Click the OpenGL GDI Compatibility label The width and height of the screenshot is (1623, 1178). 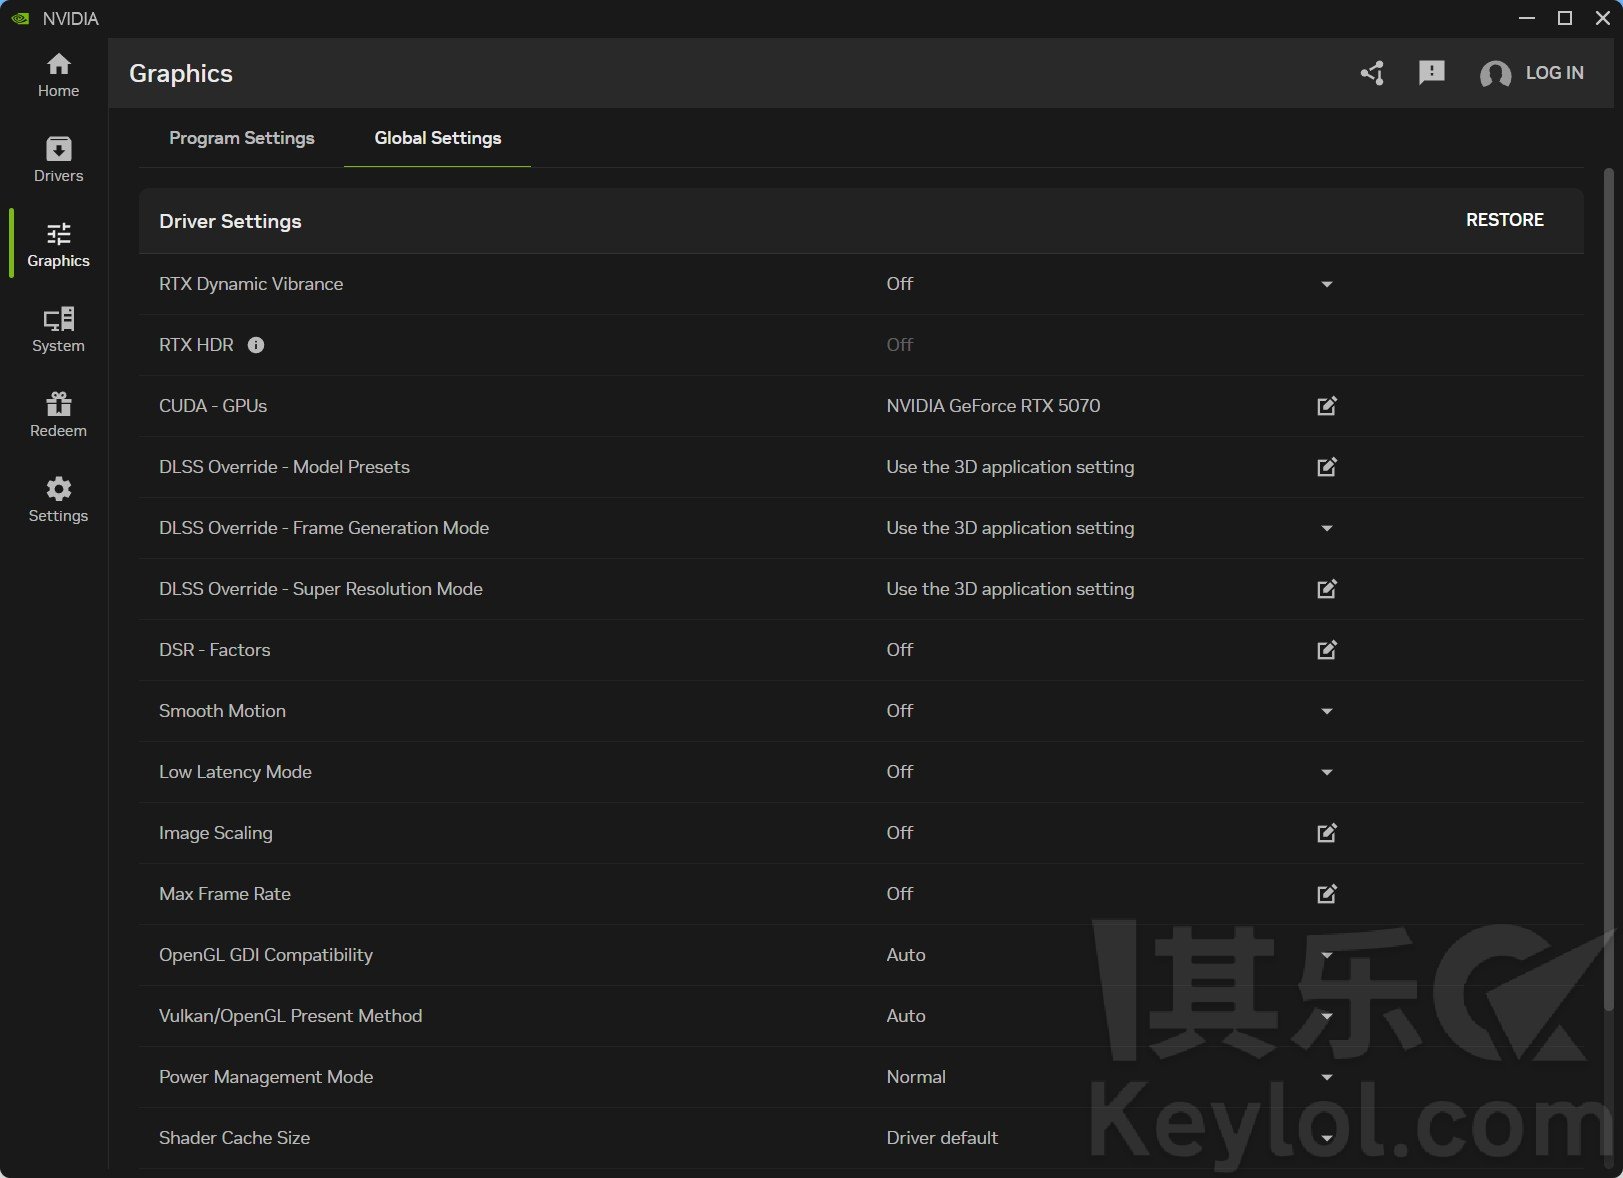[x=266, y=955]
